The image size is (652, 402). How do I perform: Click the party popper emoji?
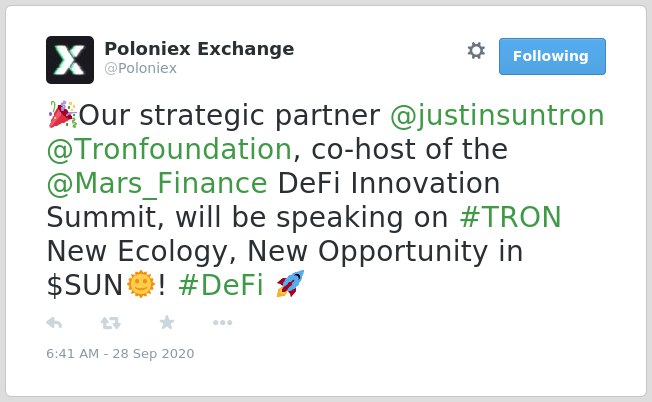(x=62, y=114)
